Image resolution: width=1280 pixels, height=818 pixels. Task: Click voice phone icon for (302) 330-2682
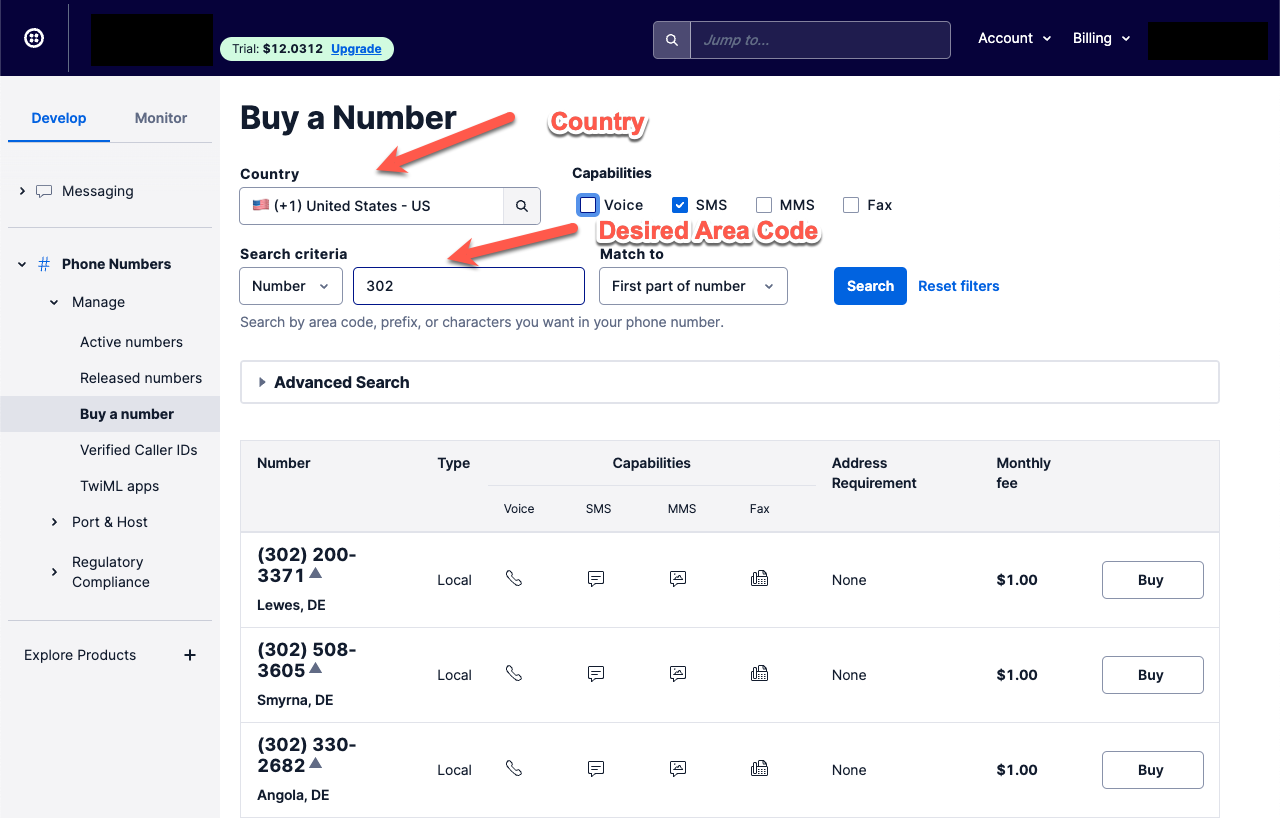(514, 768)
